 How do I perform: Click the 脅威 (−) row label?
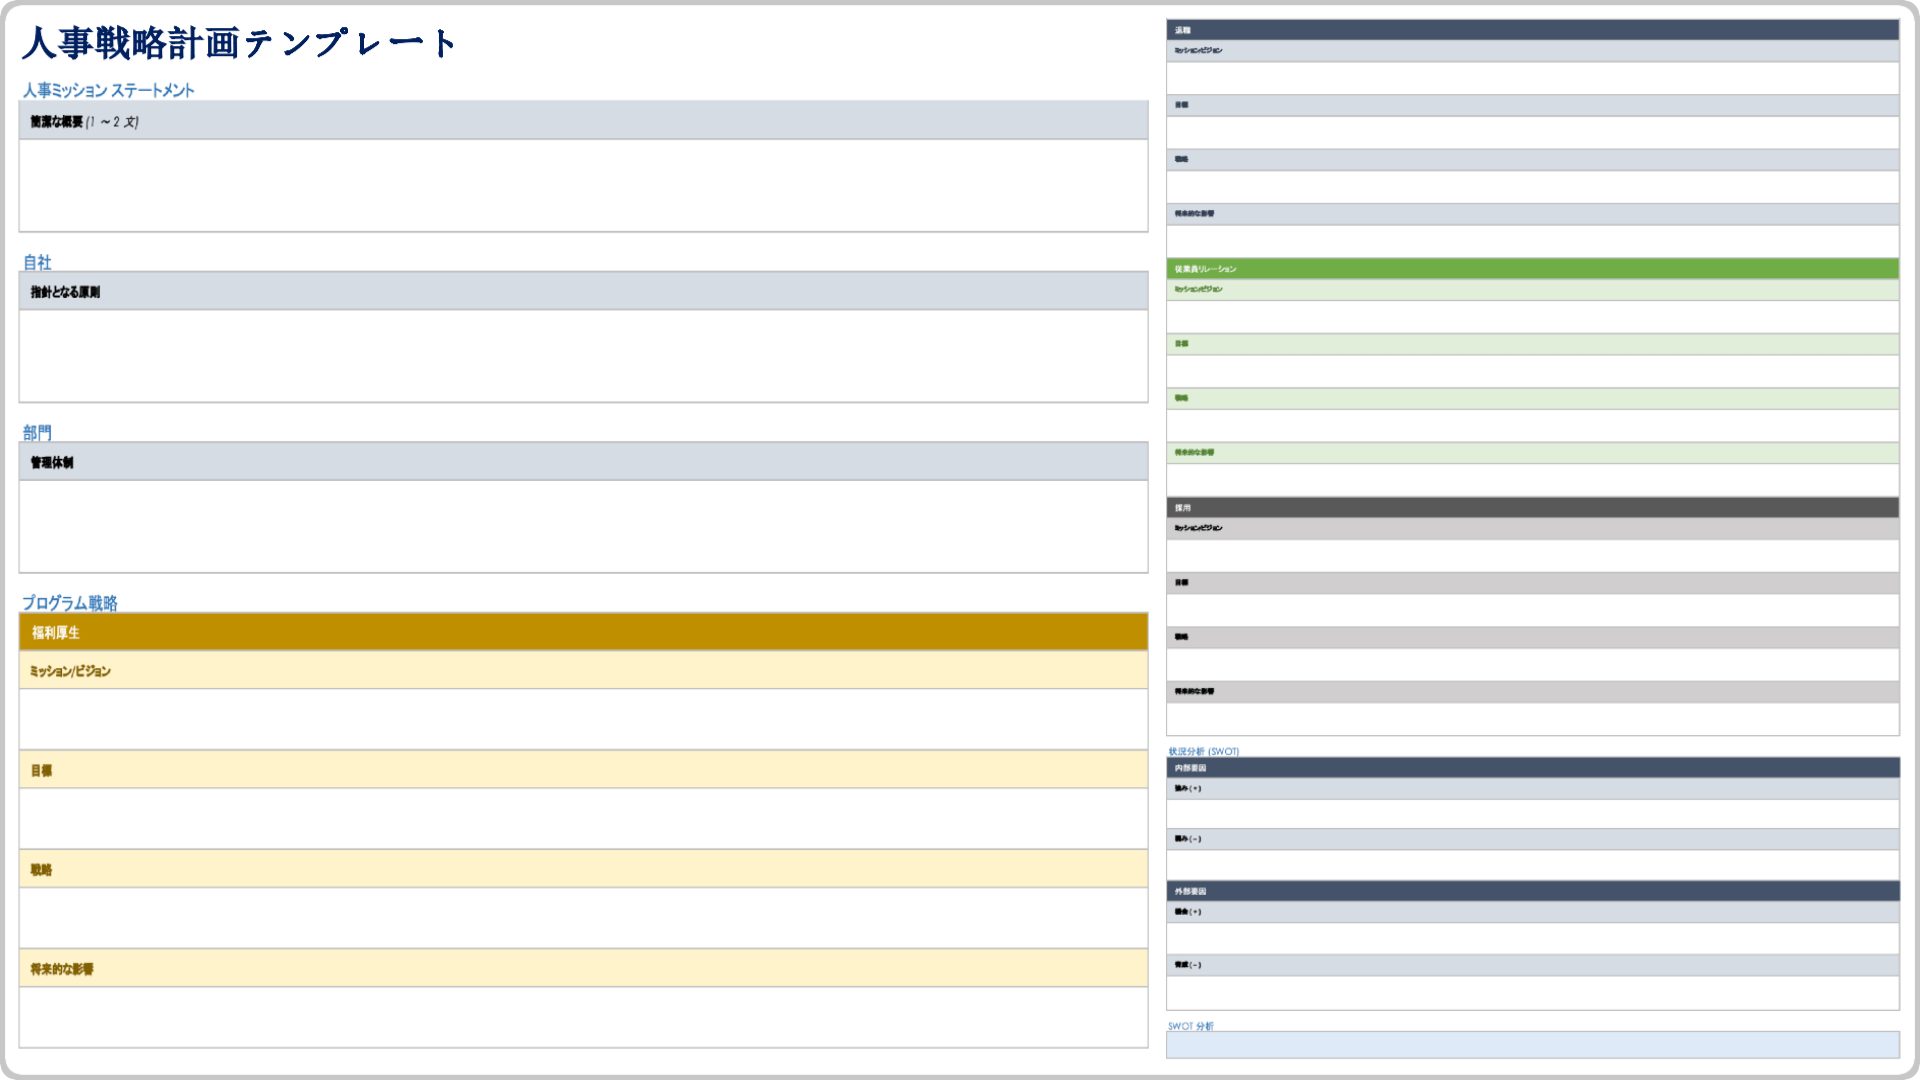pyautogui.click(x=1188, y=965)
